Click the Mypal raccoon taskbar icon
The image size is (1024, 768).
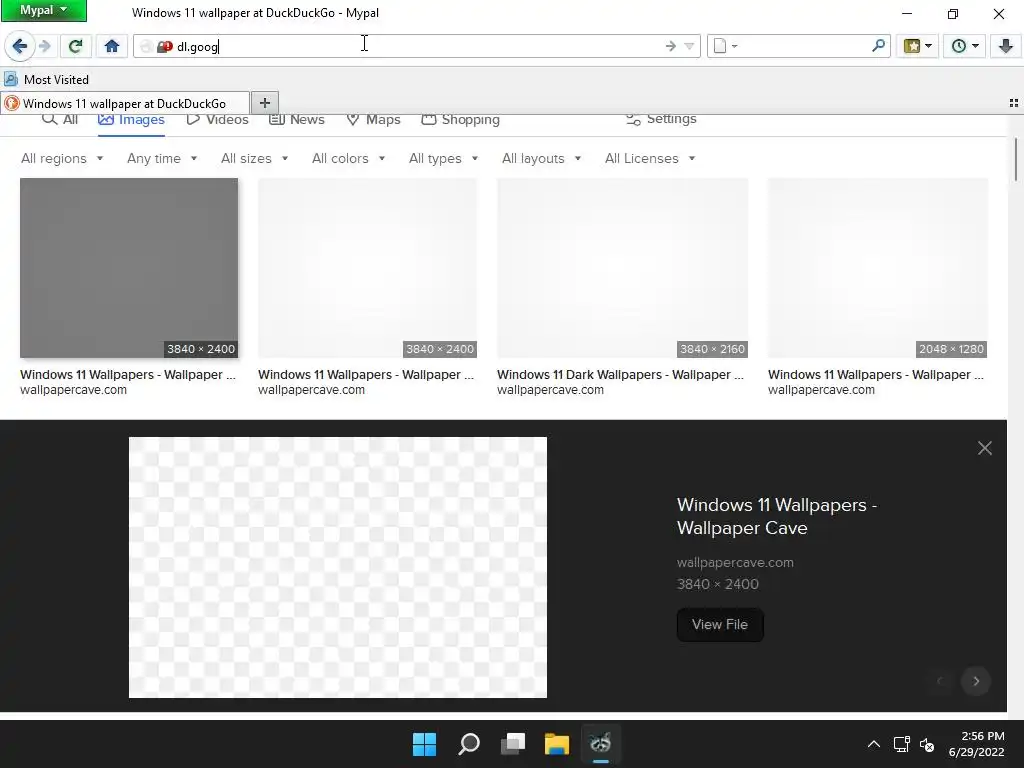pos(600,744)
